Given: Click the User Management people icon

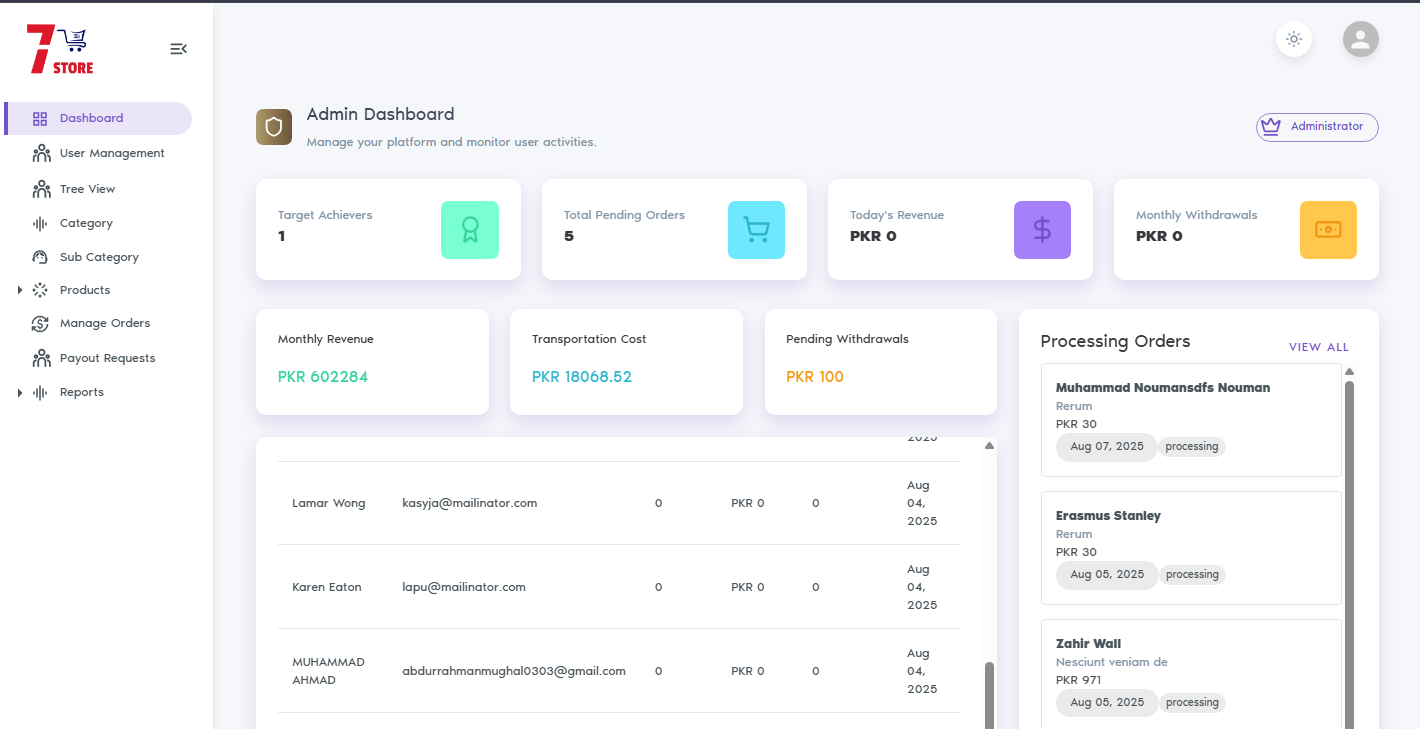Looking at the screenshot, I should [41, 153].
